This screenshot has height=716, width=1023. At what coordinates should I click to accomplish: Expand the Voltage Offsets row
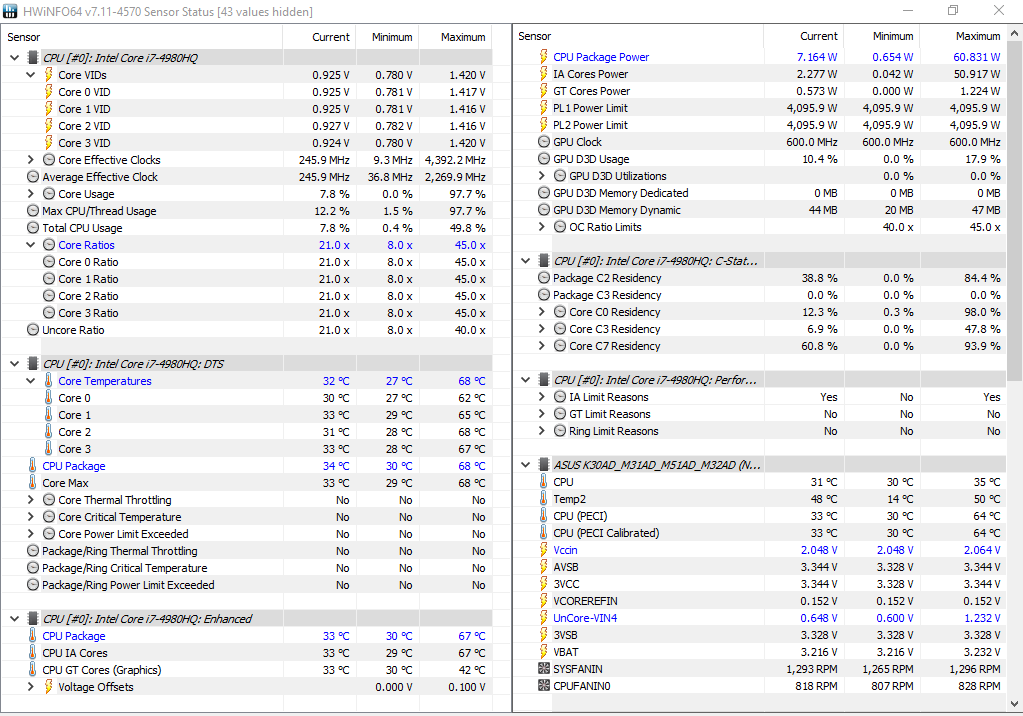(31, 687)
